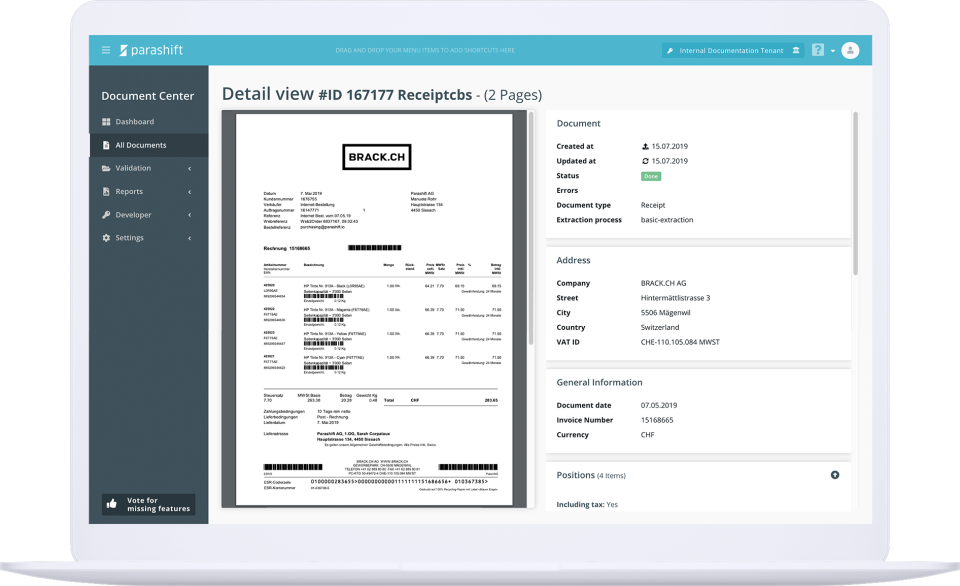The height and width of the screenshot is (586, 960).
Task: Select the currency value CHF
Action: 648,435
